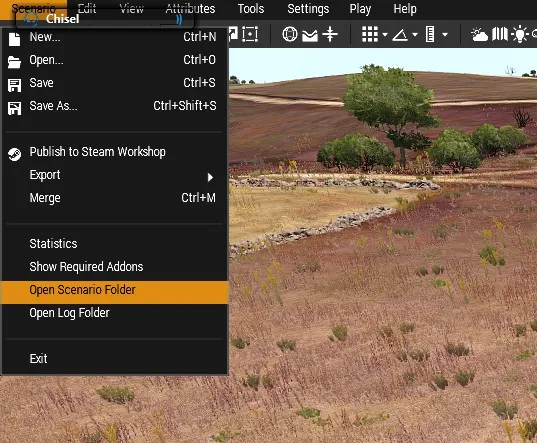Open the Scenario menu
Screen dimensions: 537x443
(34, 9)
